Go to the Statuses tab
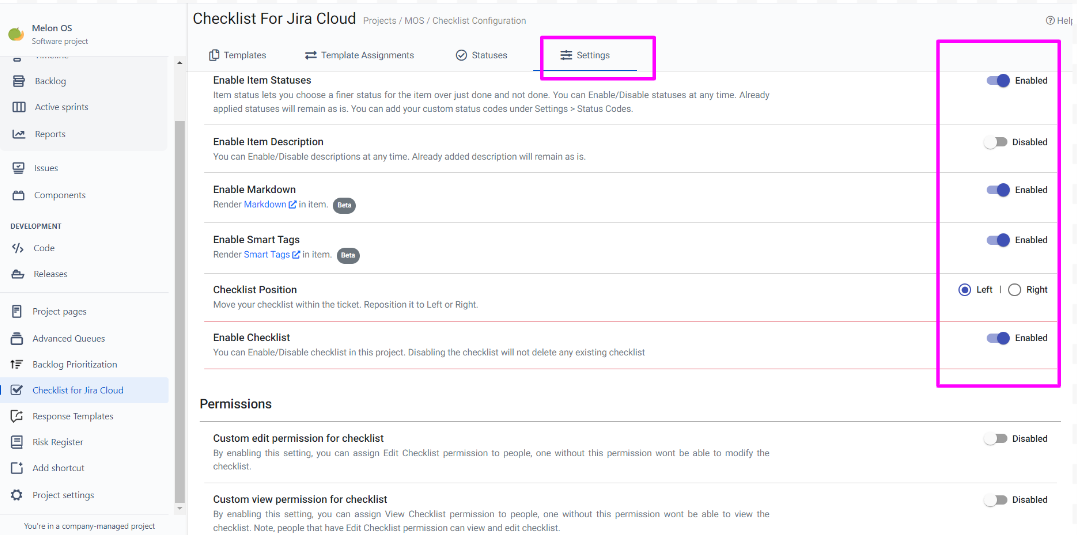The width and height of the screenshot is (1077, 535). click(481, 55)
